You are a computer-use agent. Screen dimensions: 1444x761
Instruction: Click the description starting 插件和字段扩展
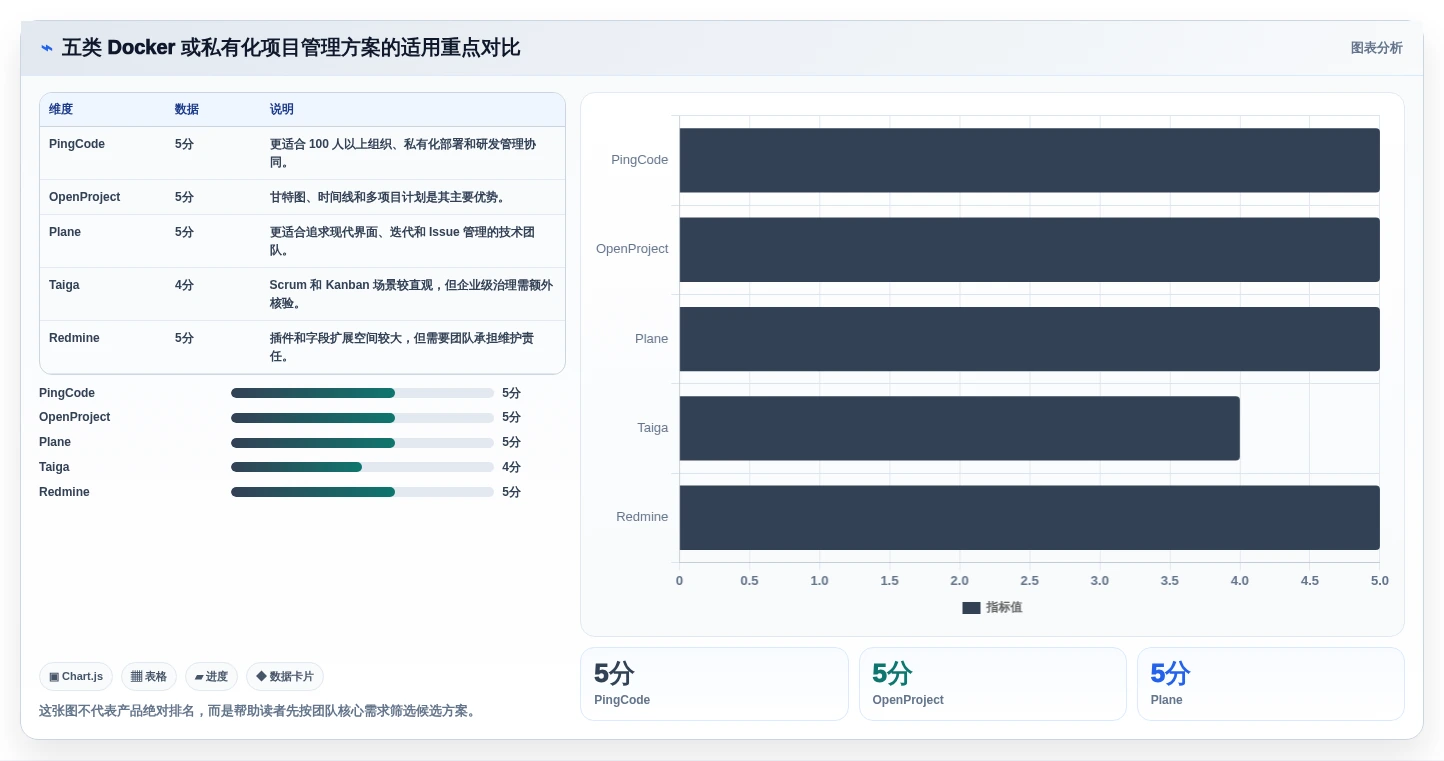pos(402,347)
